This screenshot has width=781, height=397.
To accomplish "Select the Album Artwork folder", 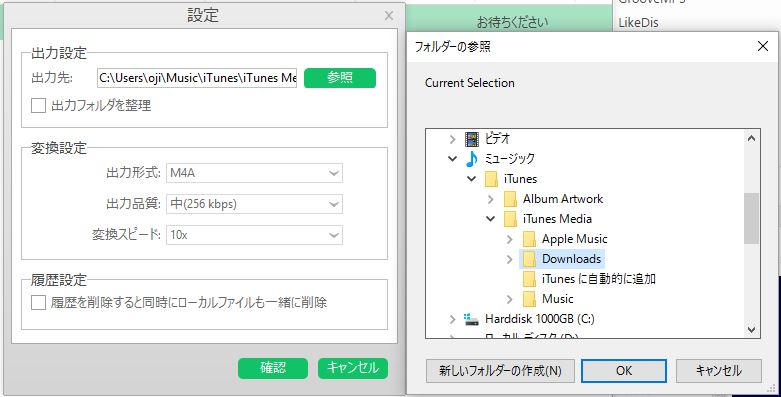I will [563, 199].
